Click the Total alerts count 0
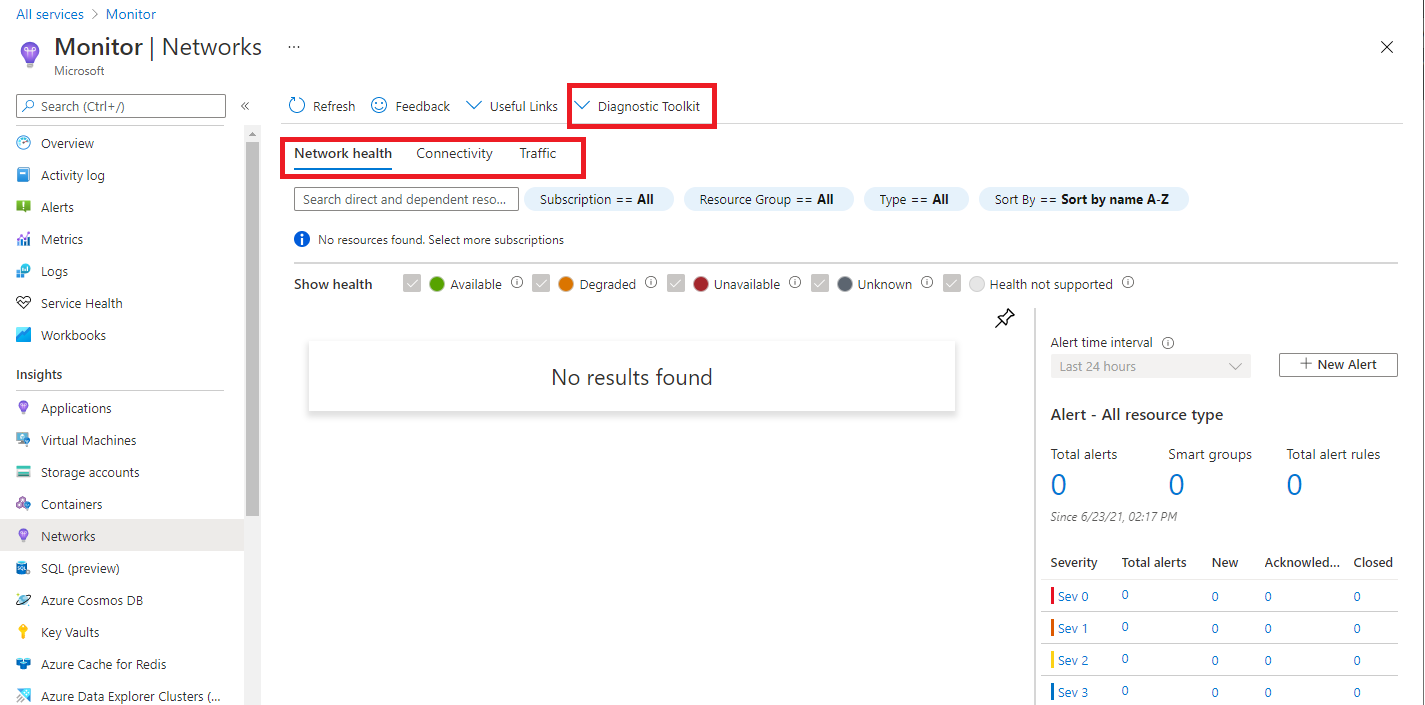Image resolution: width=1425 pixels, height=705 pixels. [1059, 485]
